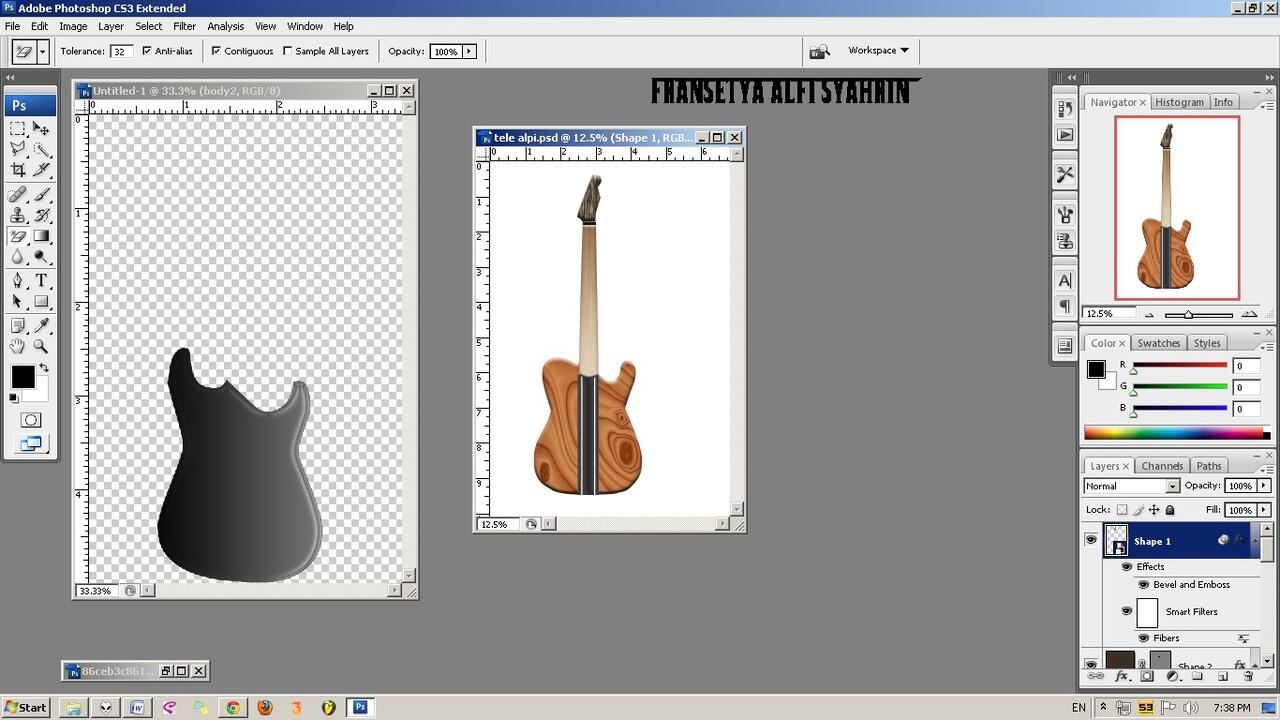Select the Crop tool
Viewport: 1280px width, 720px height.
[x=18, y=171]
